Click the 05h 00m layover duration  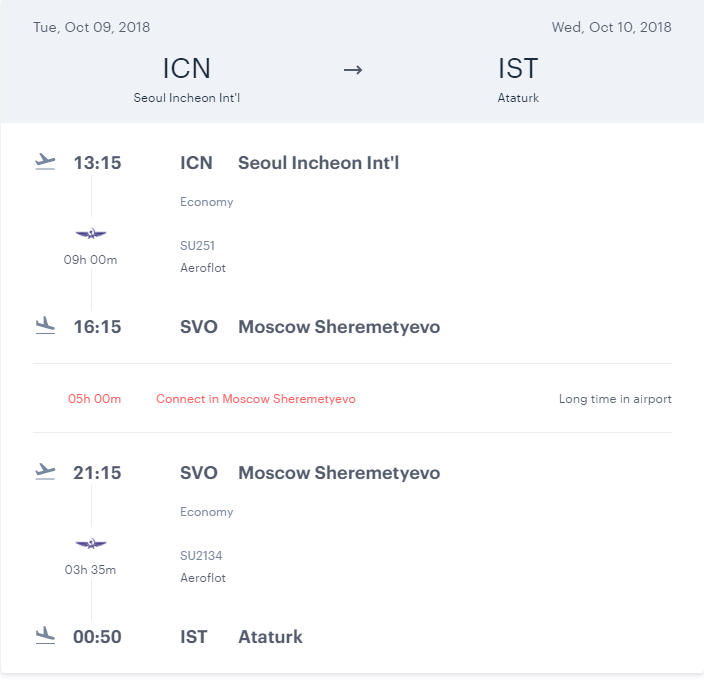pos(94,399)
